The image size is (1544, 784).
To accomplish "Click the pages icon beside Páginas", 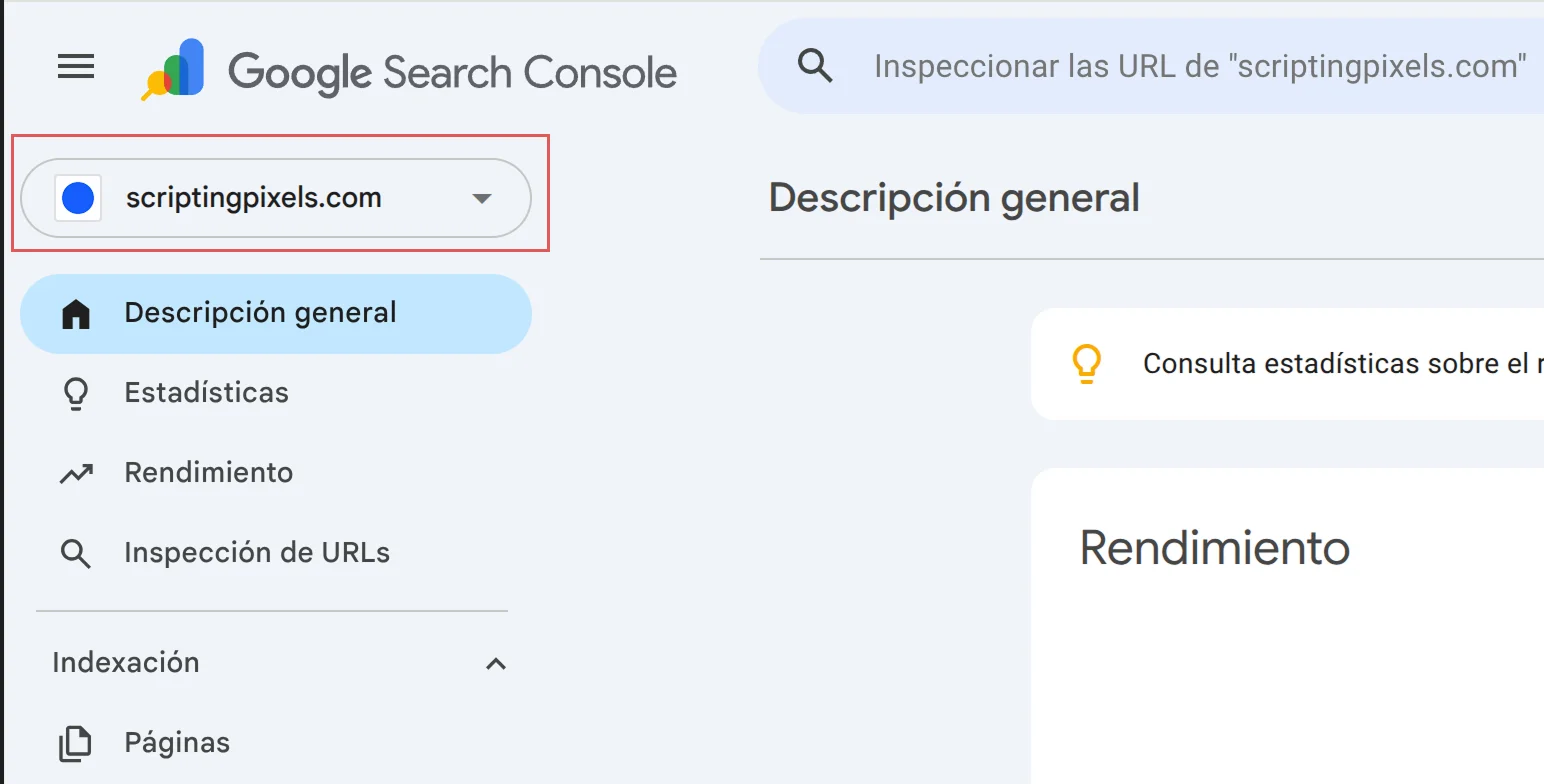I will click(x=76, y=743).
